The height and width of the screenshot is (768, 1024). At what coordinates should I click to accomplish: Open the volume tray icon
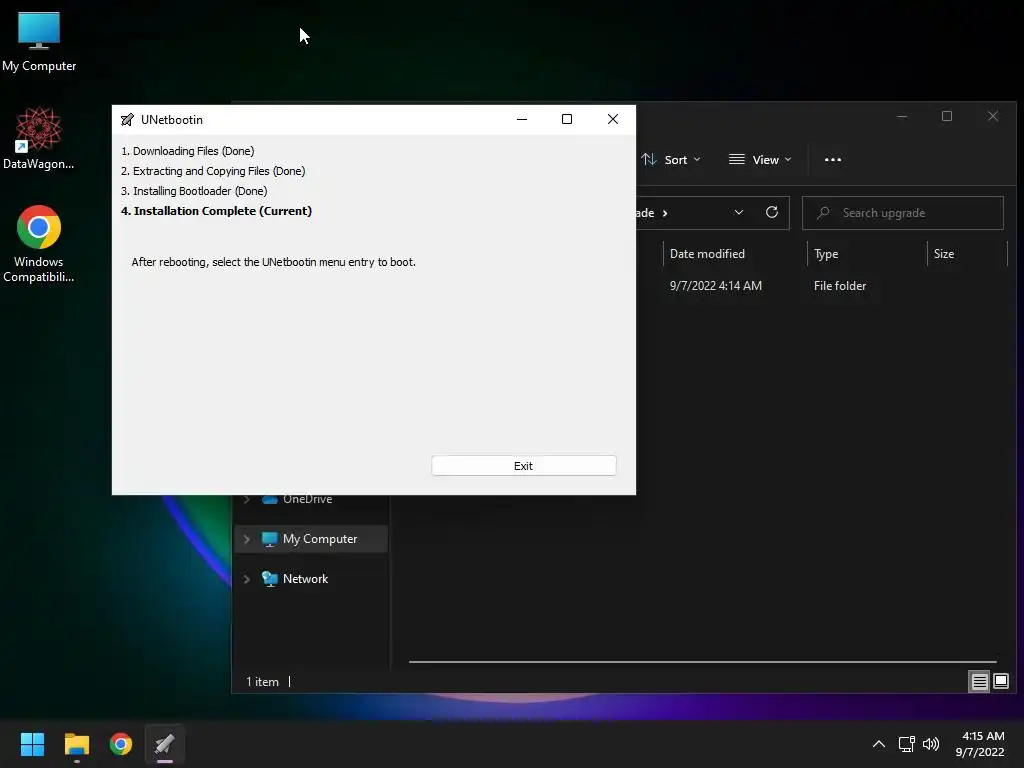click(x=931, y=744)
